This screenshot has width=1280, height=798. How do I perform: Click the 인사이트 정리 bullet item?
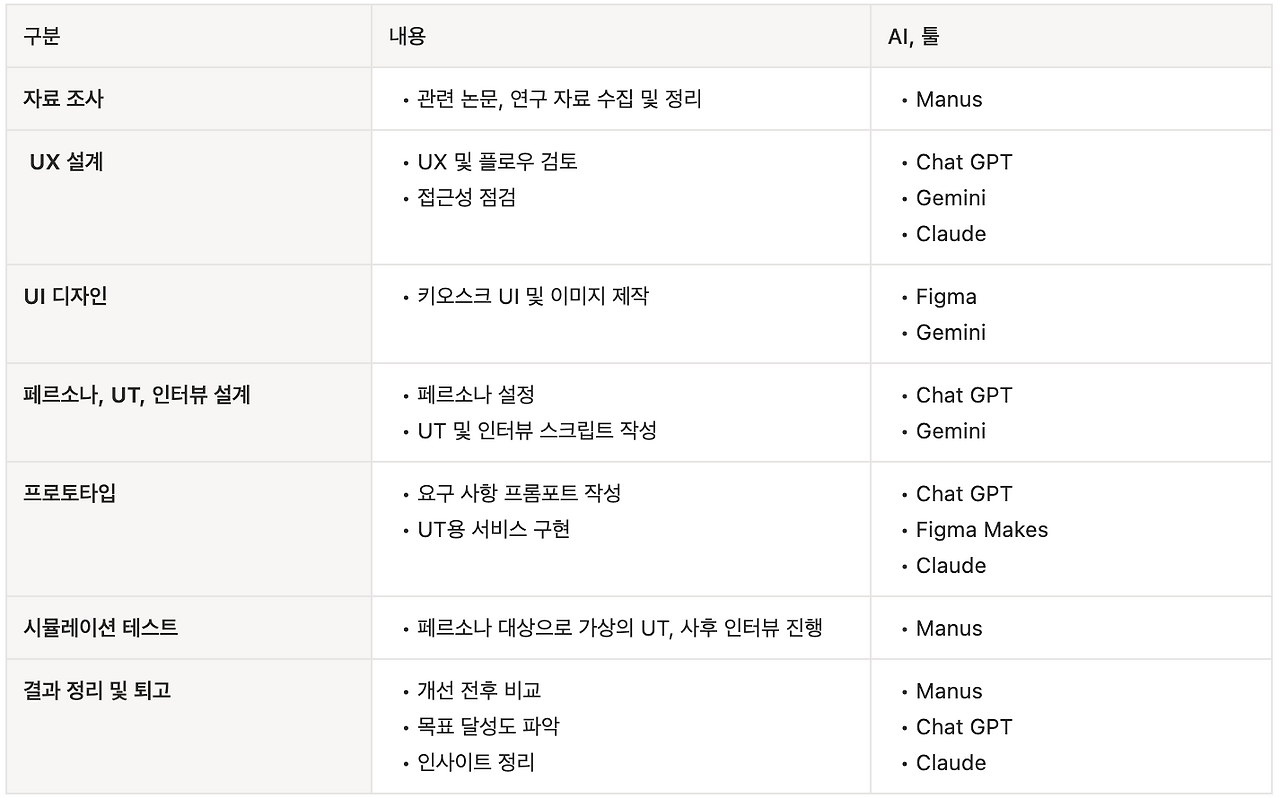click(x=476, y=762)
